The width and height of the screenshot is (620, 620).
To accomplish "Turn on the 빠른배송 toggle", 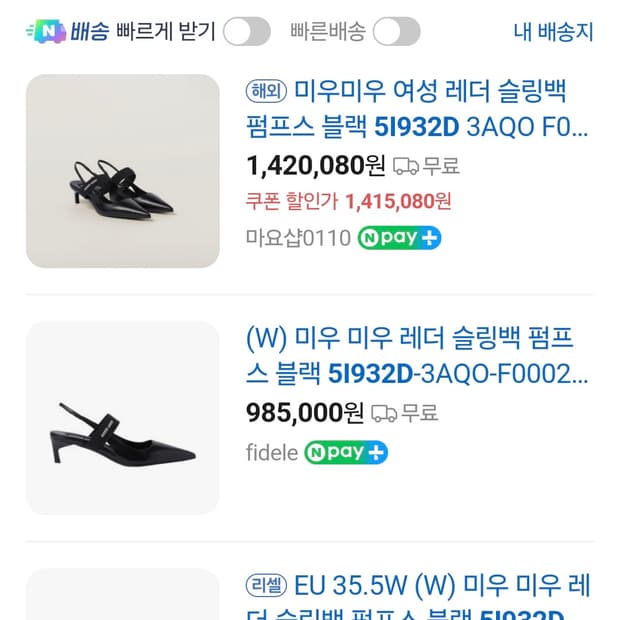I will [x=396, y=32].
